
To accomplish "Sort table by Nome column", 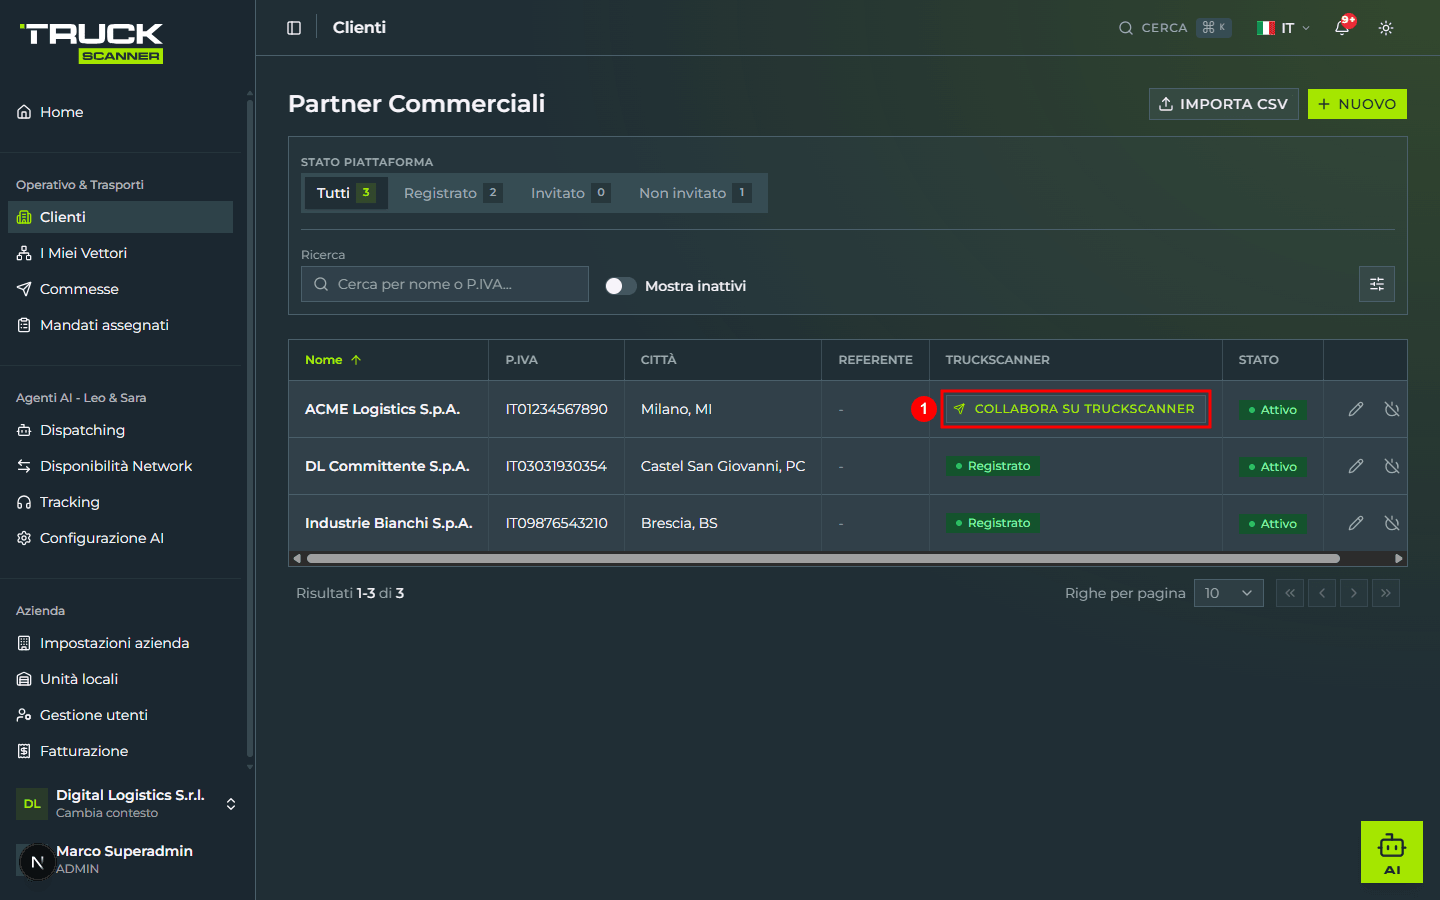I will click(x=333, y=360).
